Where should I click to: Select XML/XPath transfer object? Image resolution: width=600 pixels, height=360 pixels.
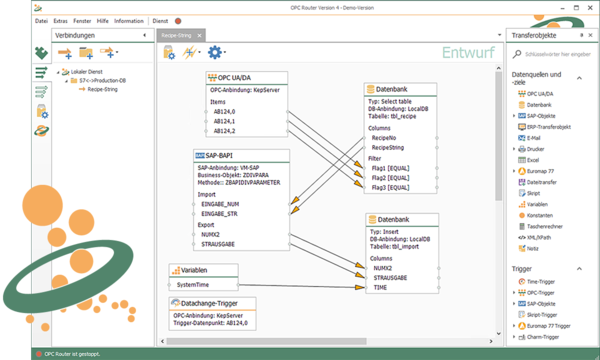tap(535, 238)
